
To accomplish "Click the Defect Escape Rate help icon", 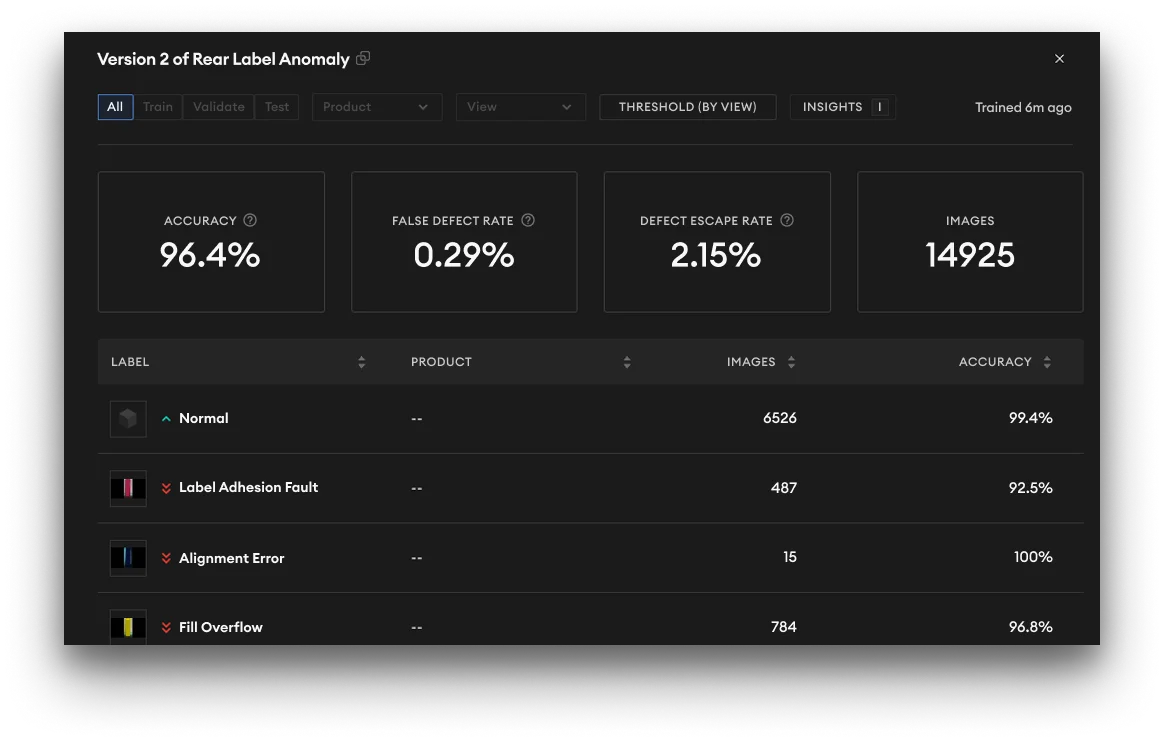I will click(787, 220).
